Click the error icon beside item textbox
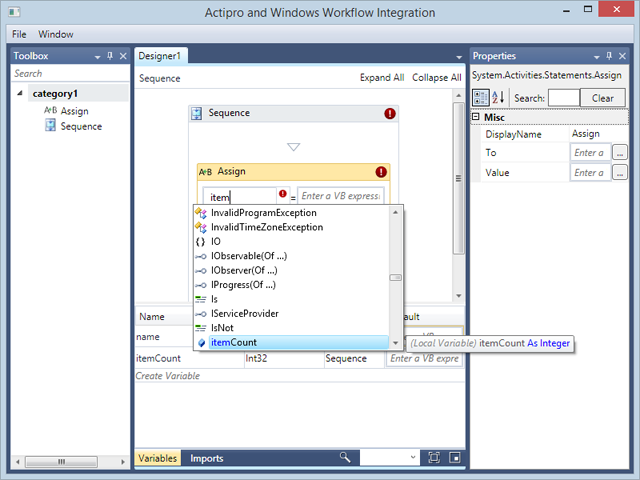Viewport: 640px width, 480px height. (282, 193)
